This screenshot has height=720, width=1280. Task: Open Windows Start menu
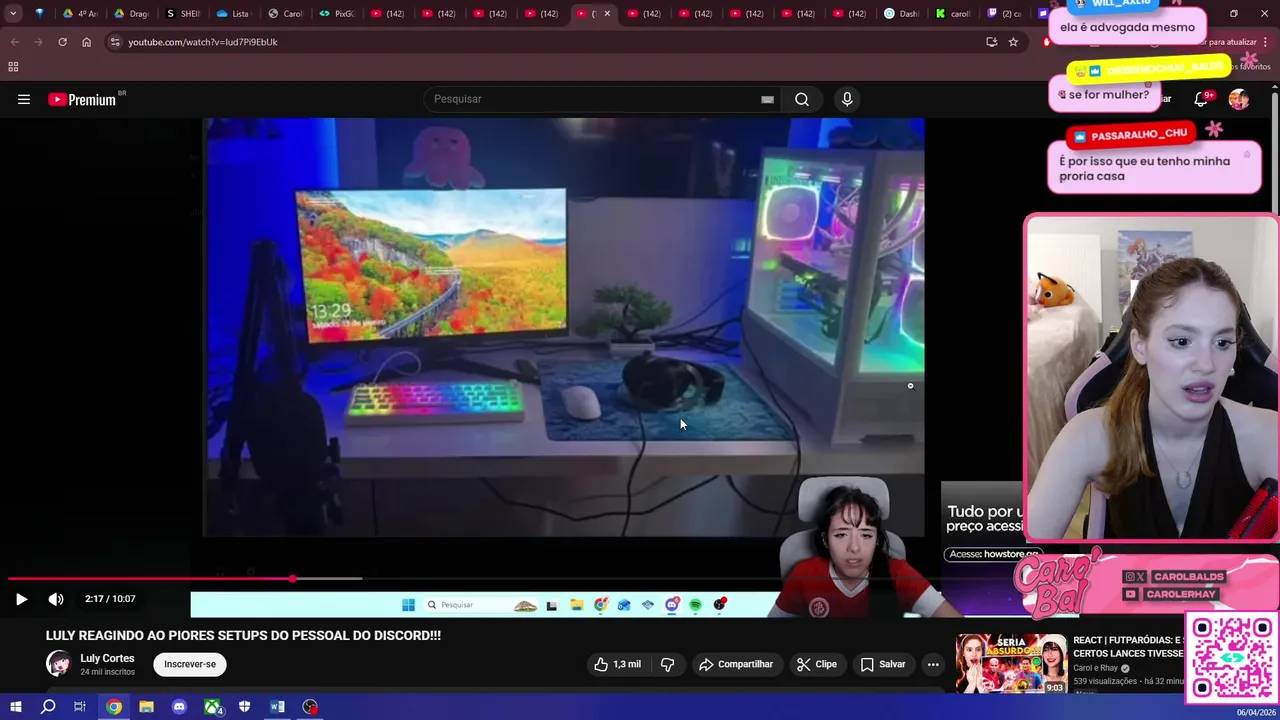[15, 707]
